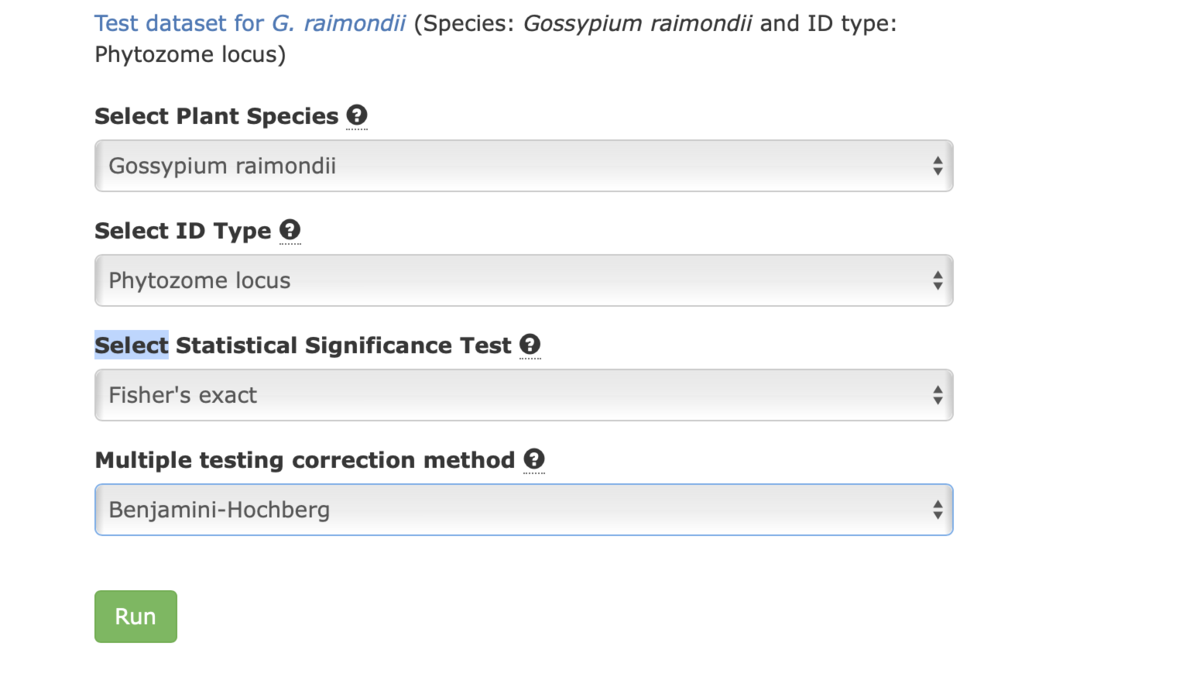Click the arrows on Benjamini-Hochberg selector
The image size is (1200, 677).
point(937,511)
